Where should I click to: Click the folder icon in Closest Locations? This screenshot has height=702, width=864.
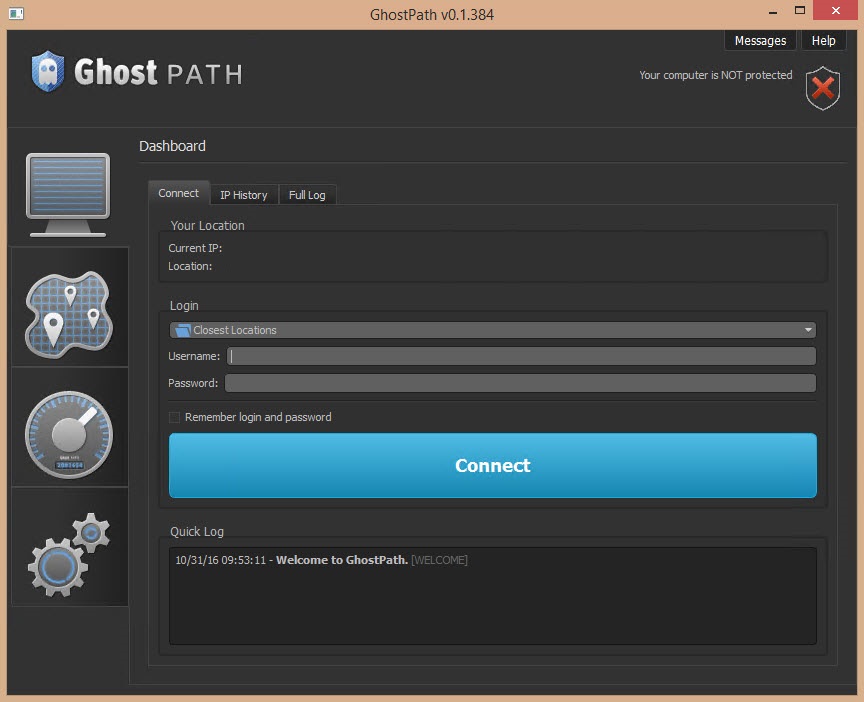point(182,331)
